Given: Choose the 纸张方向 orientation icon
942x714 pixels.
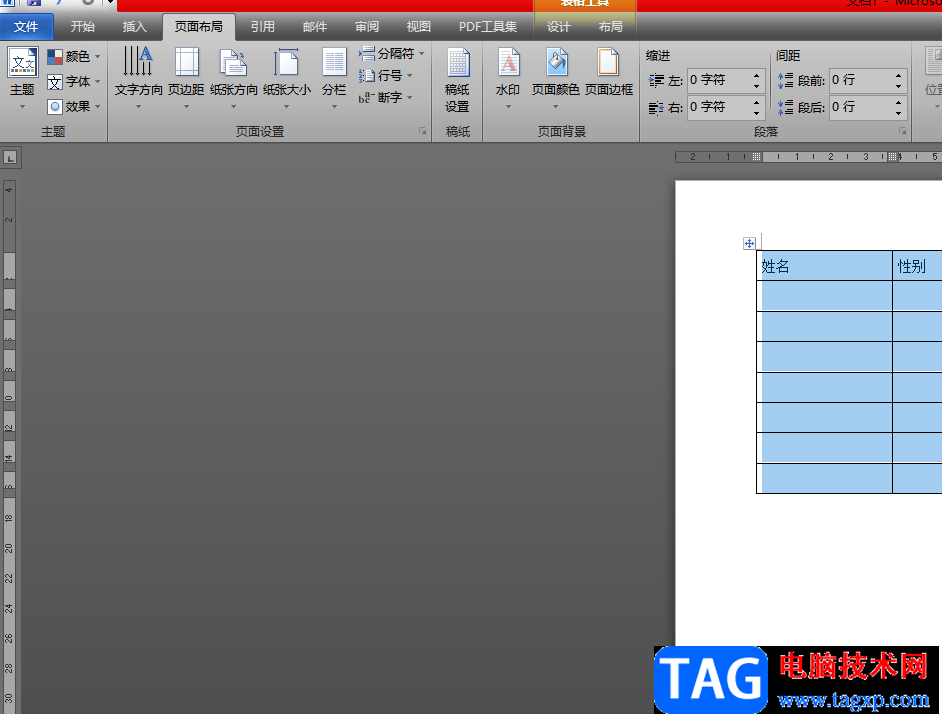Looking at the screenshot, I should click(234, 63).
